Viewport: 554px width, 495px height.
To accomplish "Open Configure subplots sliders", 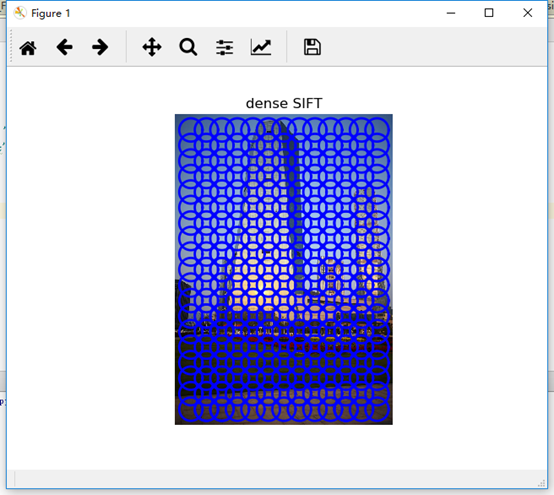I will [225, 47].
